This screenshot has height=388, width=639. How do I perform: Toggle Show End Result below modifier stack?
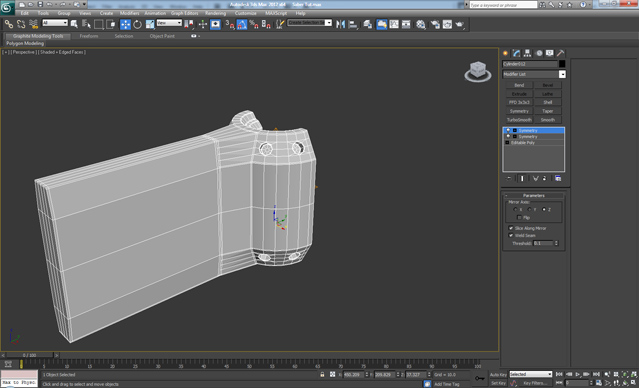[x=522, y=178]
